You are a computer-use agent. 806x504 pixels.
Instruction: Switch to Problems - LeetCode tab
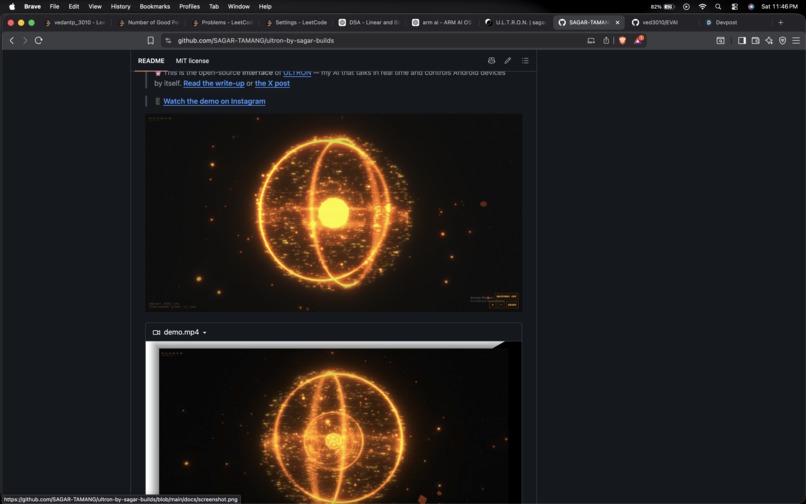(x=222, y=23)
